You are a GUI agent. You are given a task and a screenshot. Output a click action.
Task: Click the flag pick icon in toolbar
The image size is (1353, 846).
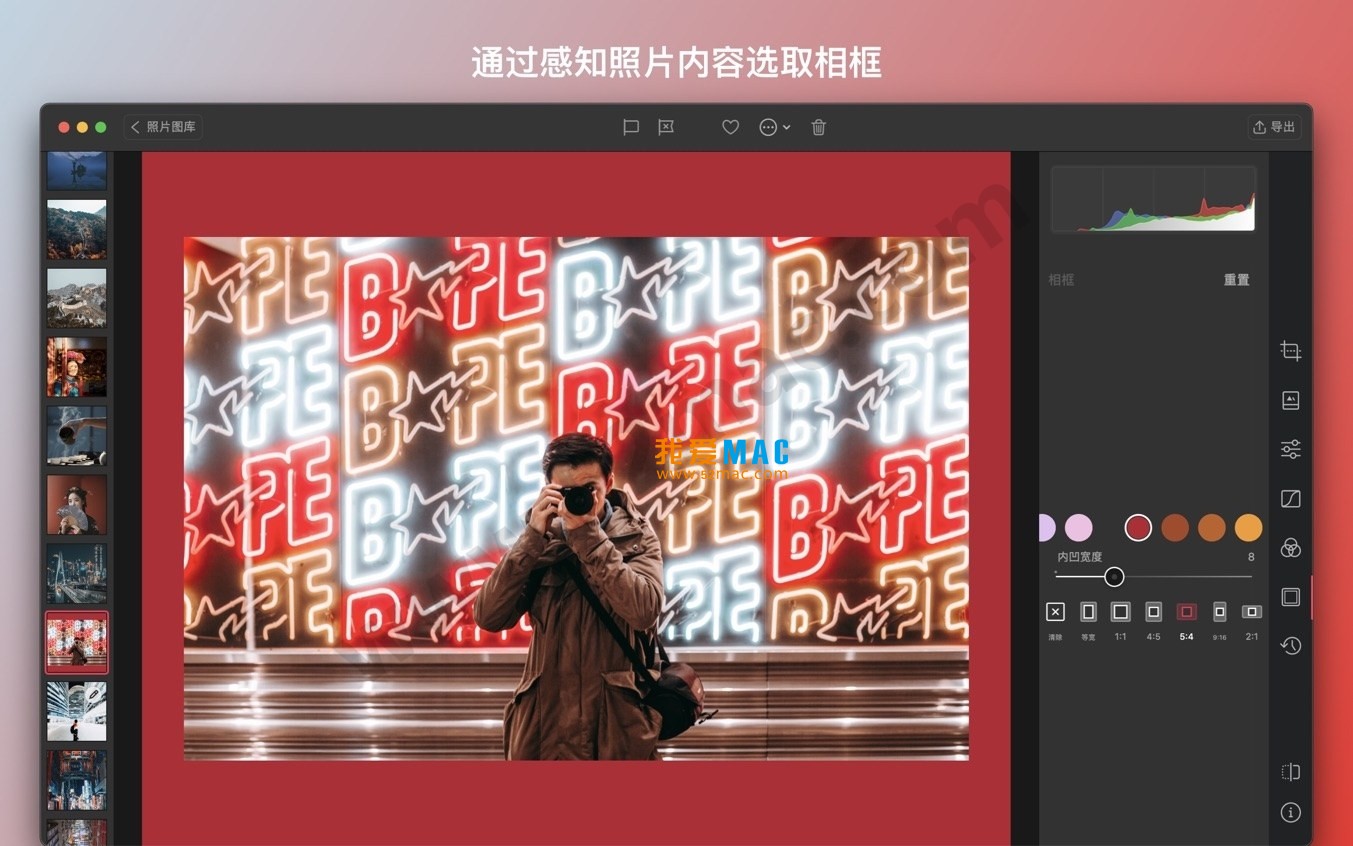click(631, 127)
